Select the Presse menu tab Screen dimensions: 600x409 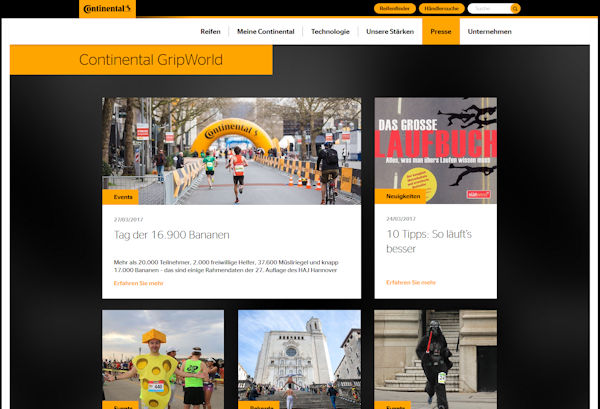441,31
